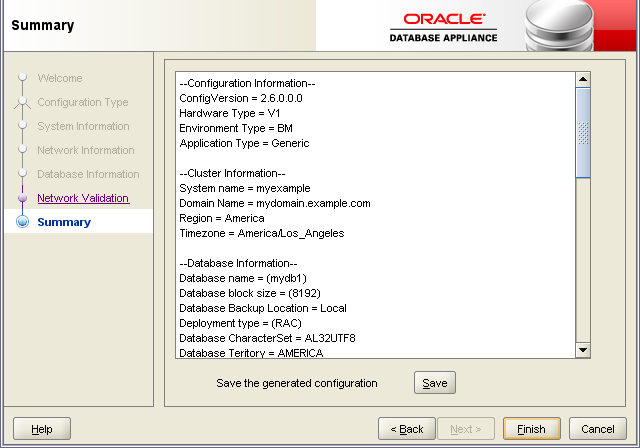Click 'Database CharacterSet = AL32UTF8' line

[x=267, y=338]
